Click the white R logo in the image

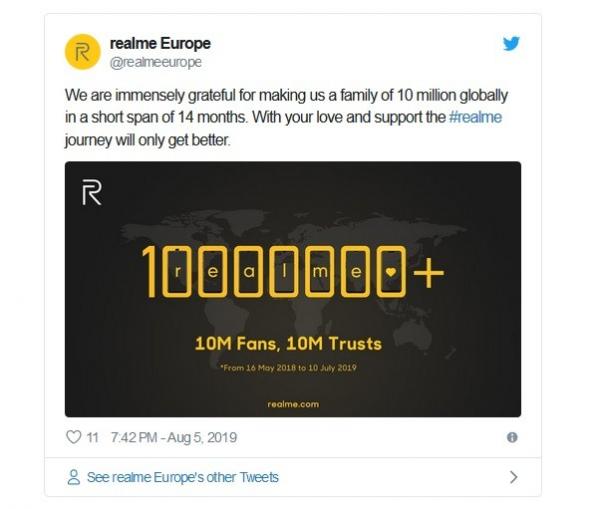91,192
